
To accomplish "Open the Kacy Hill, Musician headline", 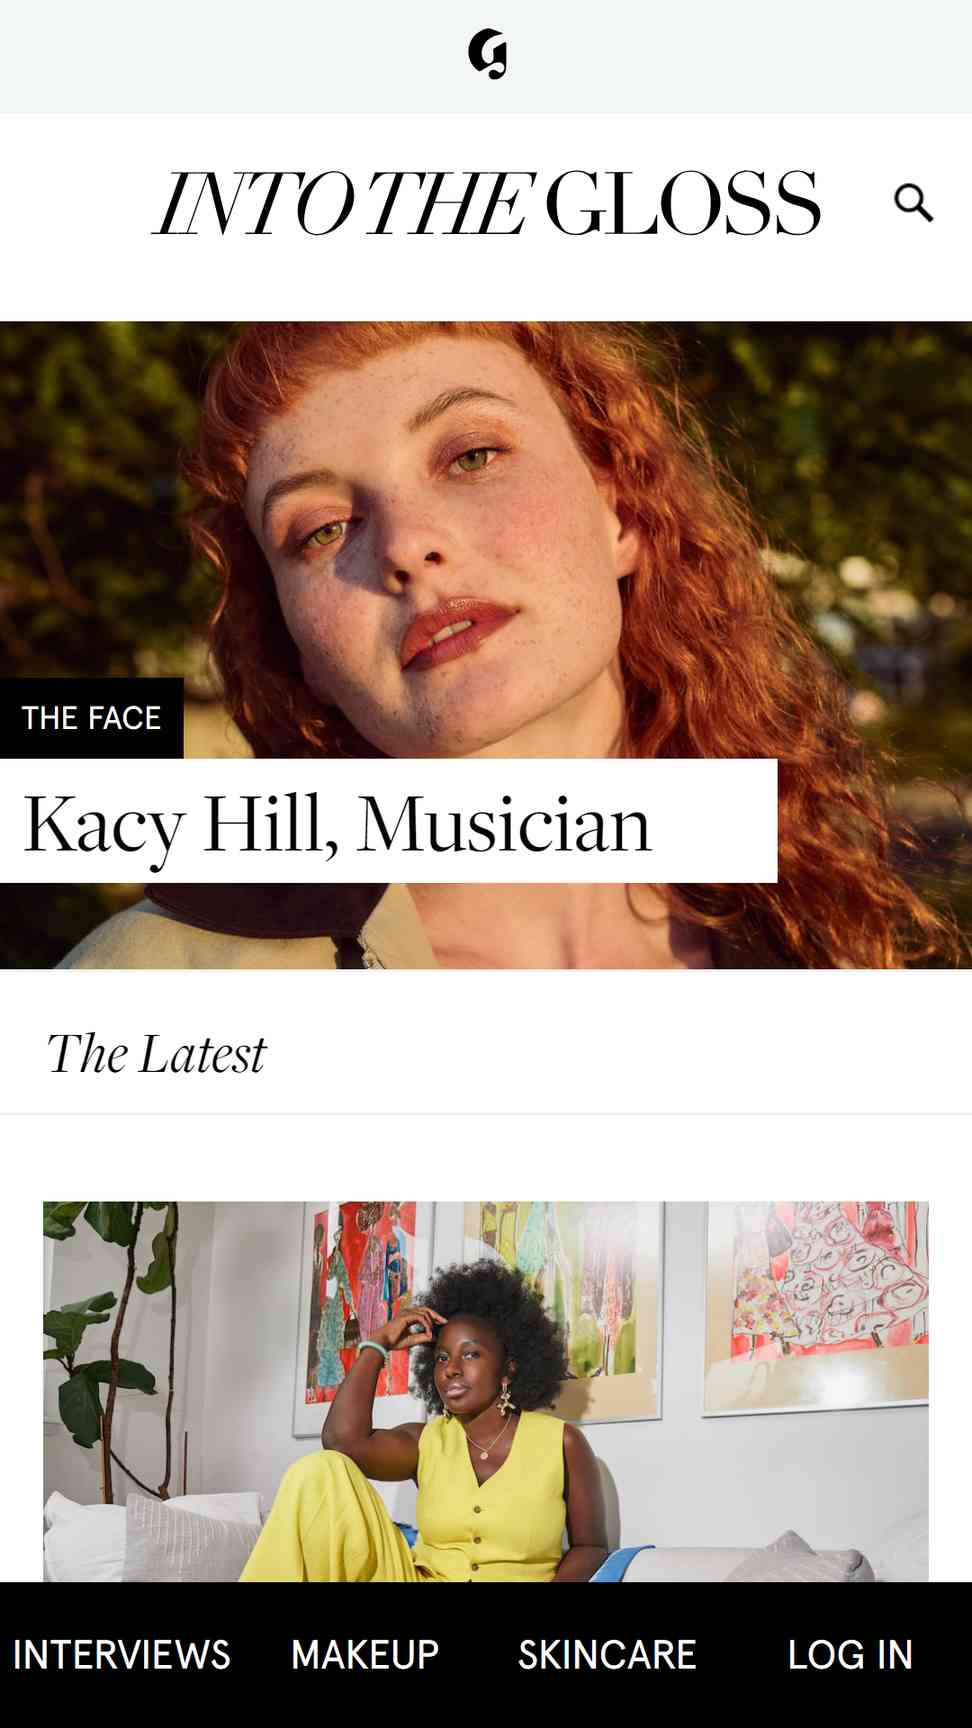I will (337, 824).
